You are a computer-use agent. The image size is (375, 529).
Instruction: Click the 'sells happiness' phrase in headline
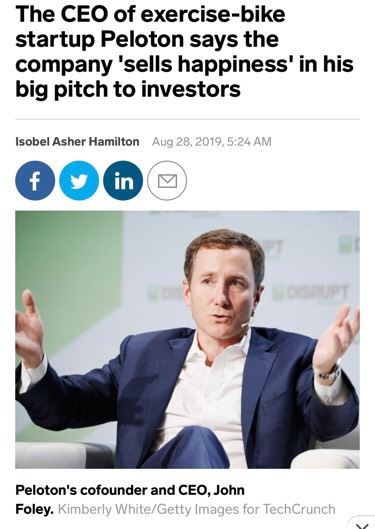tap(206, 64)
